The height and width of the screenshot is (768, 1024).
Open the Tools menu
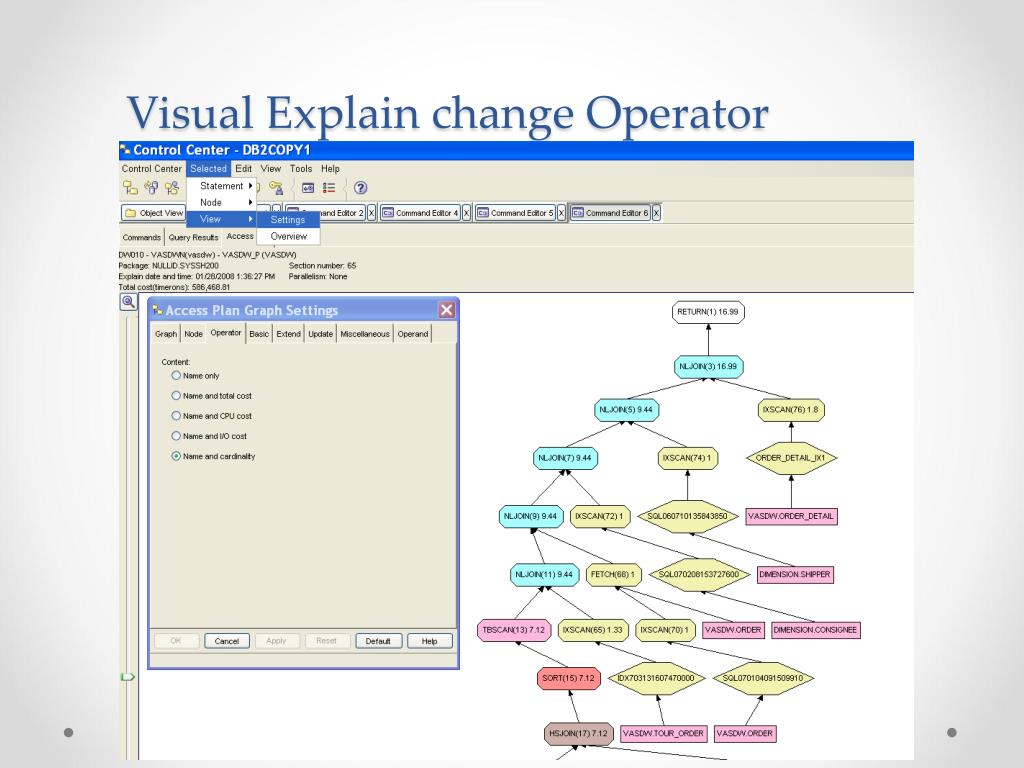[301, 168]
